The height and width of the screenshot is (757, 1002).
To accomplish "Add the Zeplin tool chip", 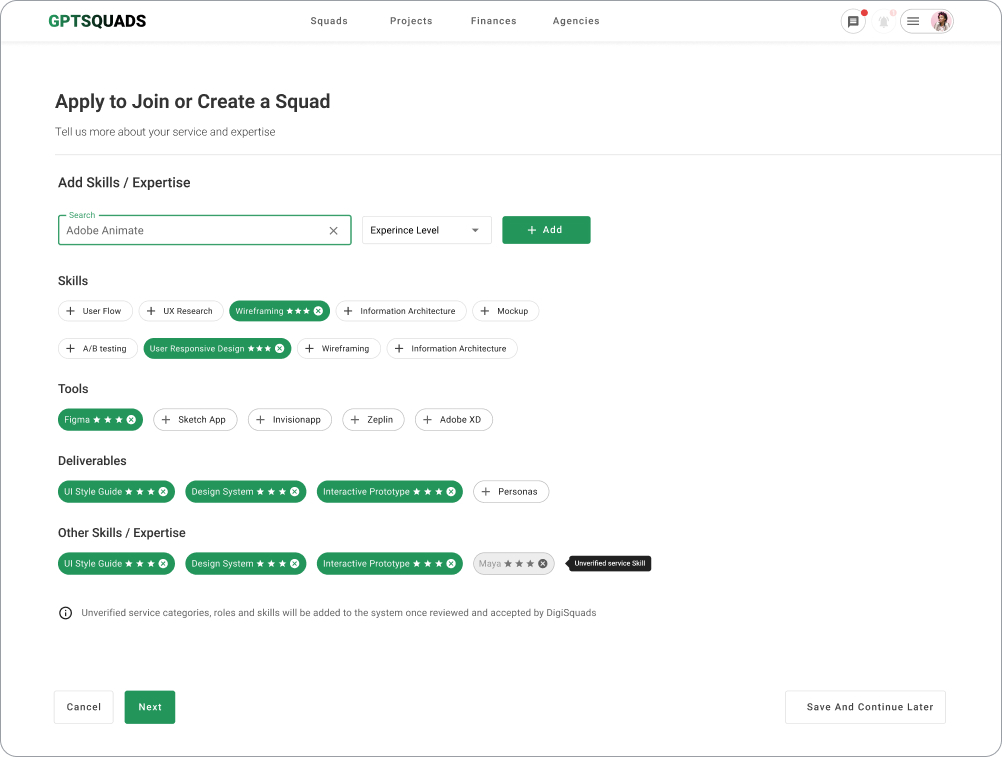I will 373,420.
